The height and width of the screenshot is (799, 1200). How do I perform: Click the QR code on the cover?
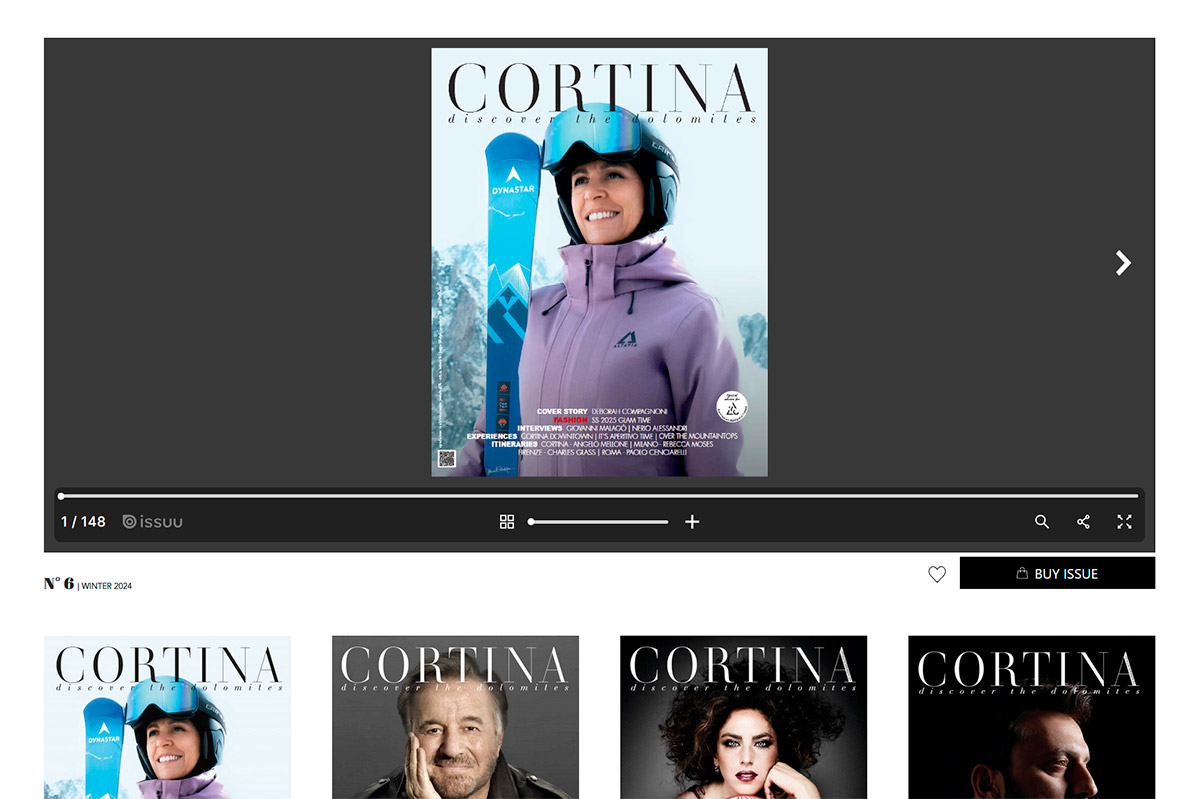click(x=447, y=459)
